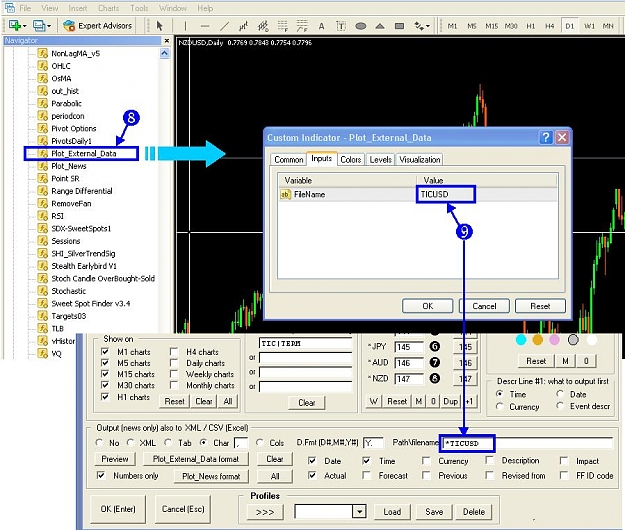This screenshot has height=530, width=625.
Task: Click the Plot_News format button
Action: click(x=211, y=476)
